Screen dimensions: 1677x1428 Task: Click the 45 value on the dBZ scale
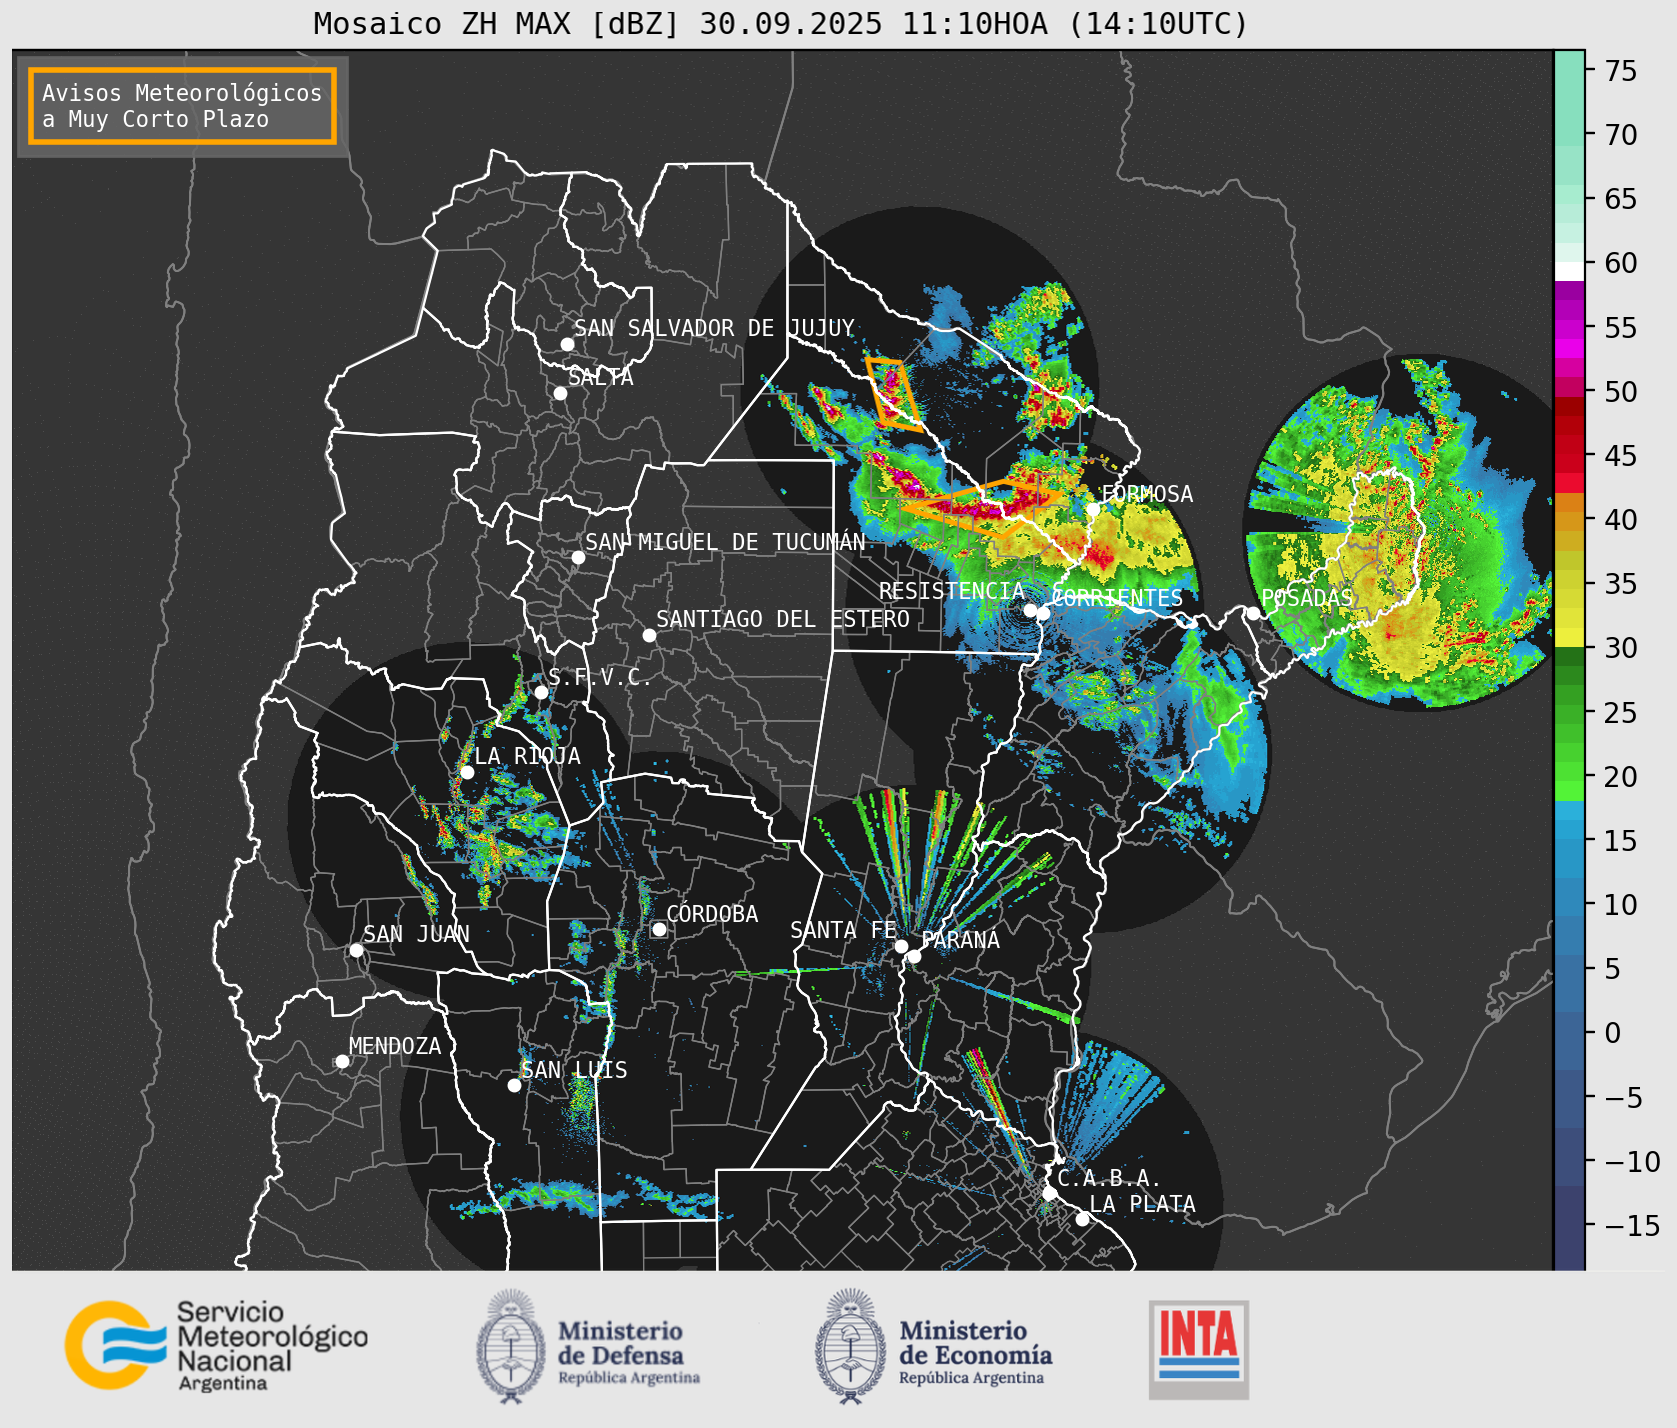pyautogui.click(x=1621, y=456)
